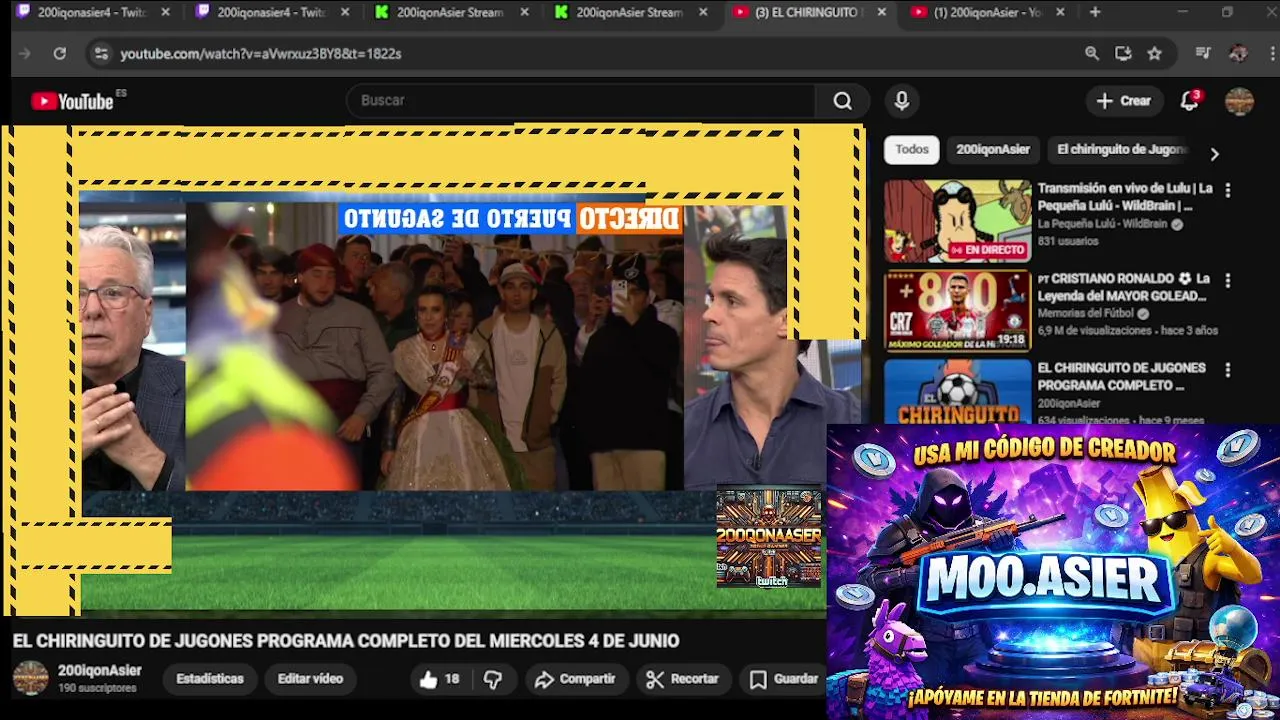Open Cristiano Ronaldo CR7 video thumbnail
The width and height of the screenshot is (1280, 720).
[957, 311]
